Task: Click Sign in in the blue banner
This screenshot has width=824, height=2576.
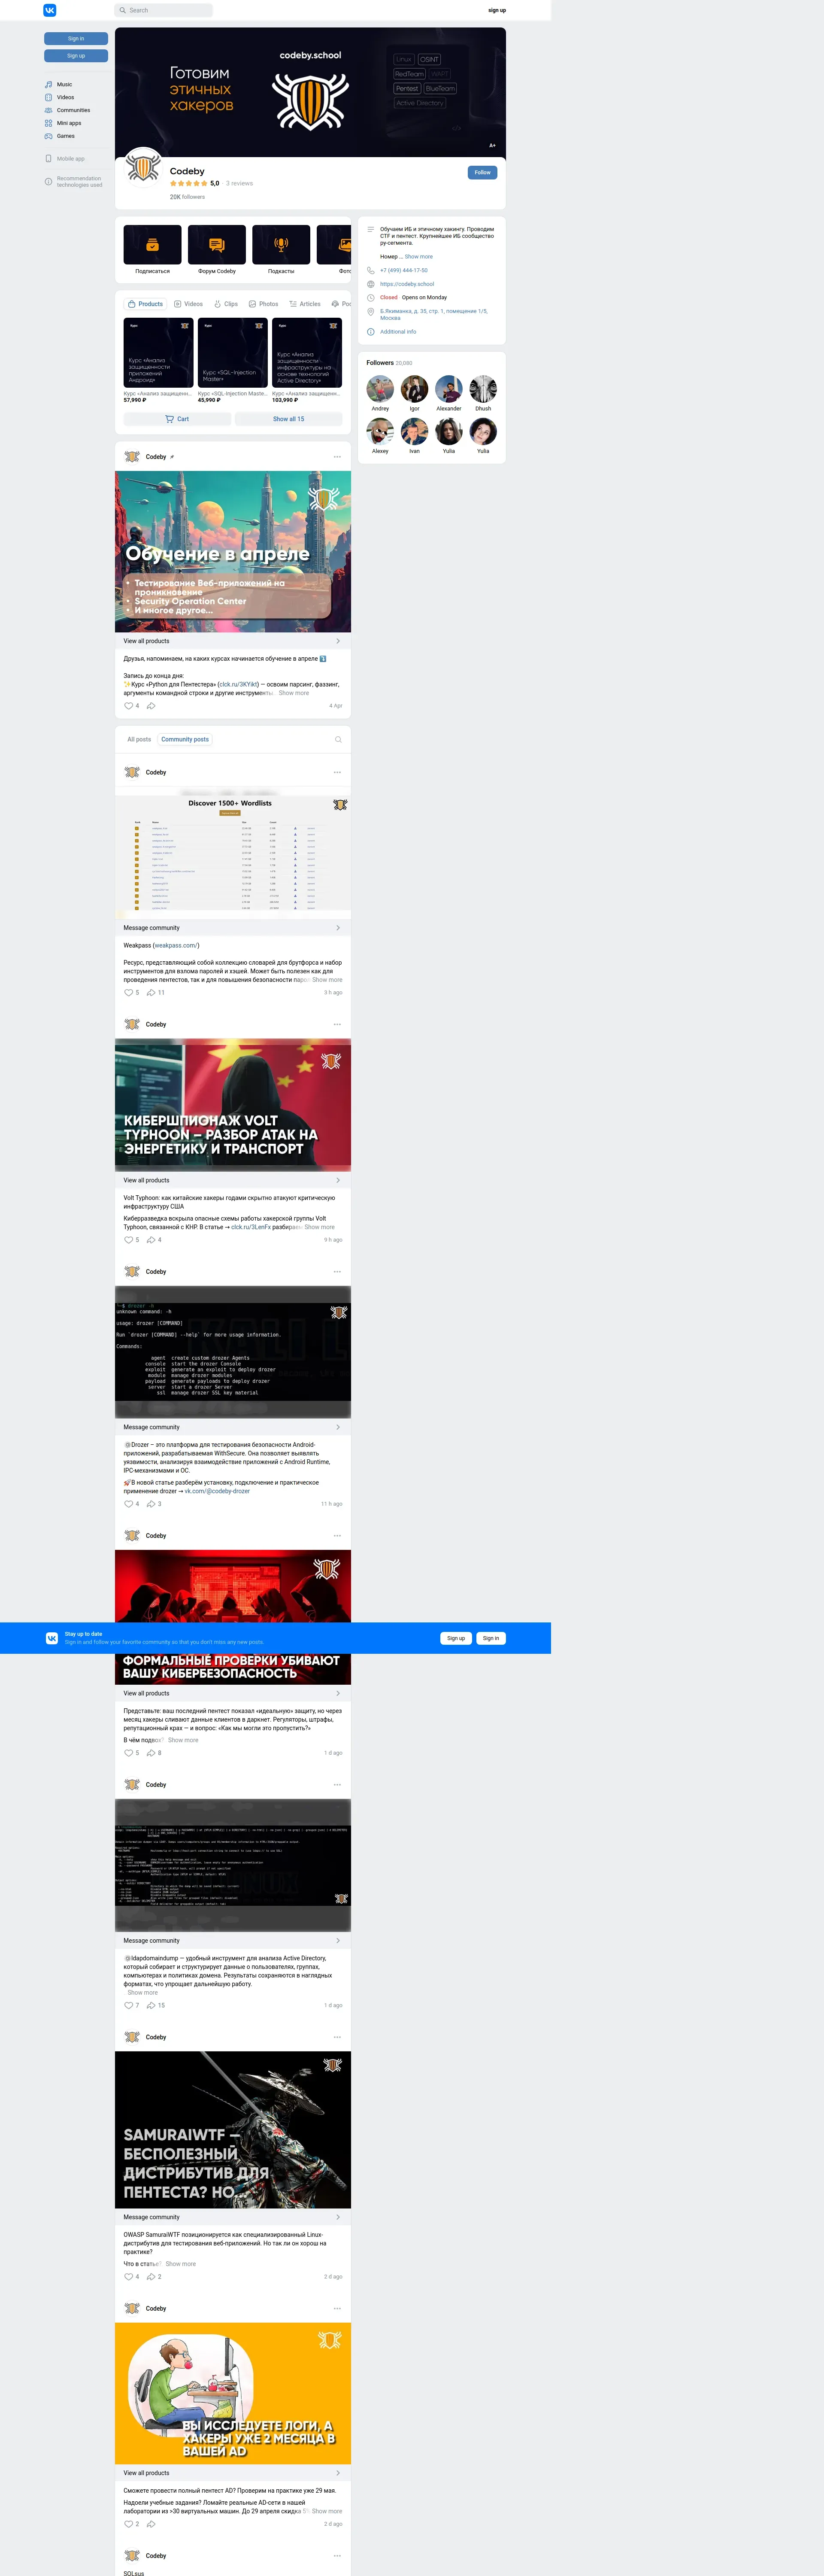Action: point(490,1638)
